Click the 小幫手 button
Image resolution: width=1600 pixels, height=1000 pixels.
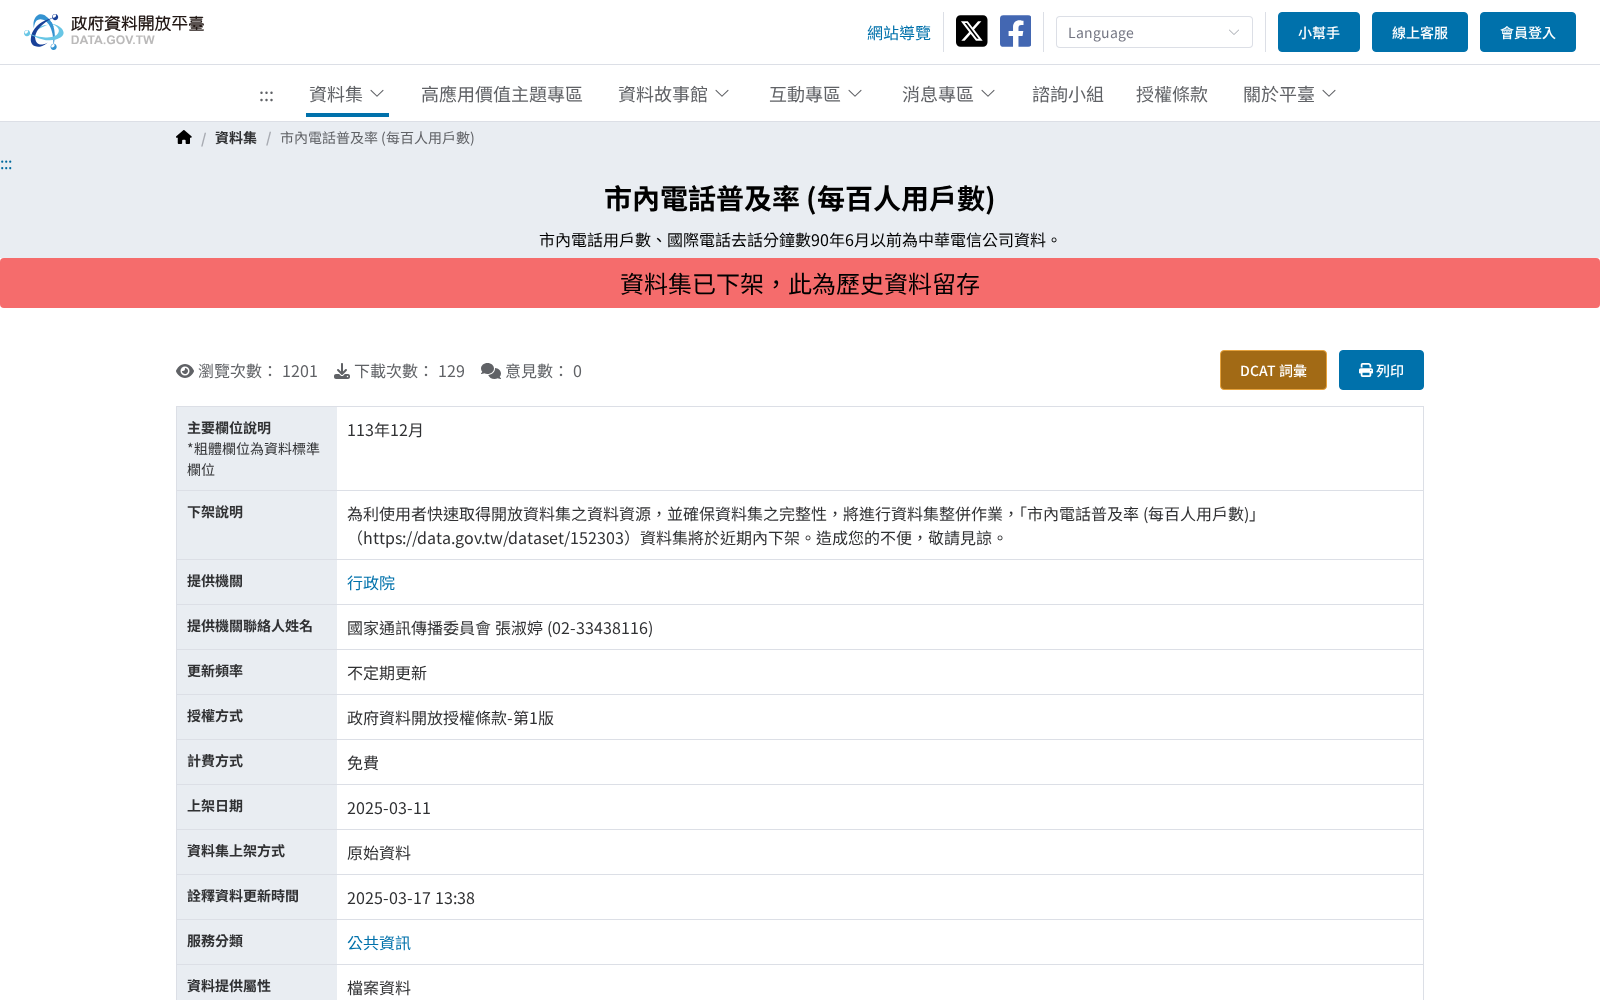1319,32
